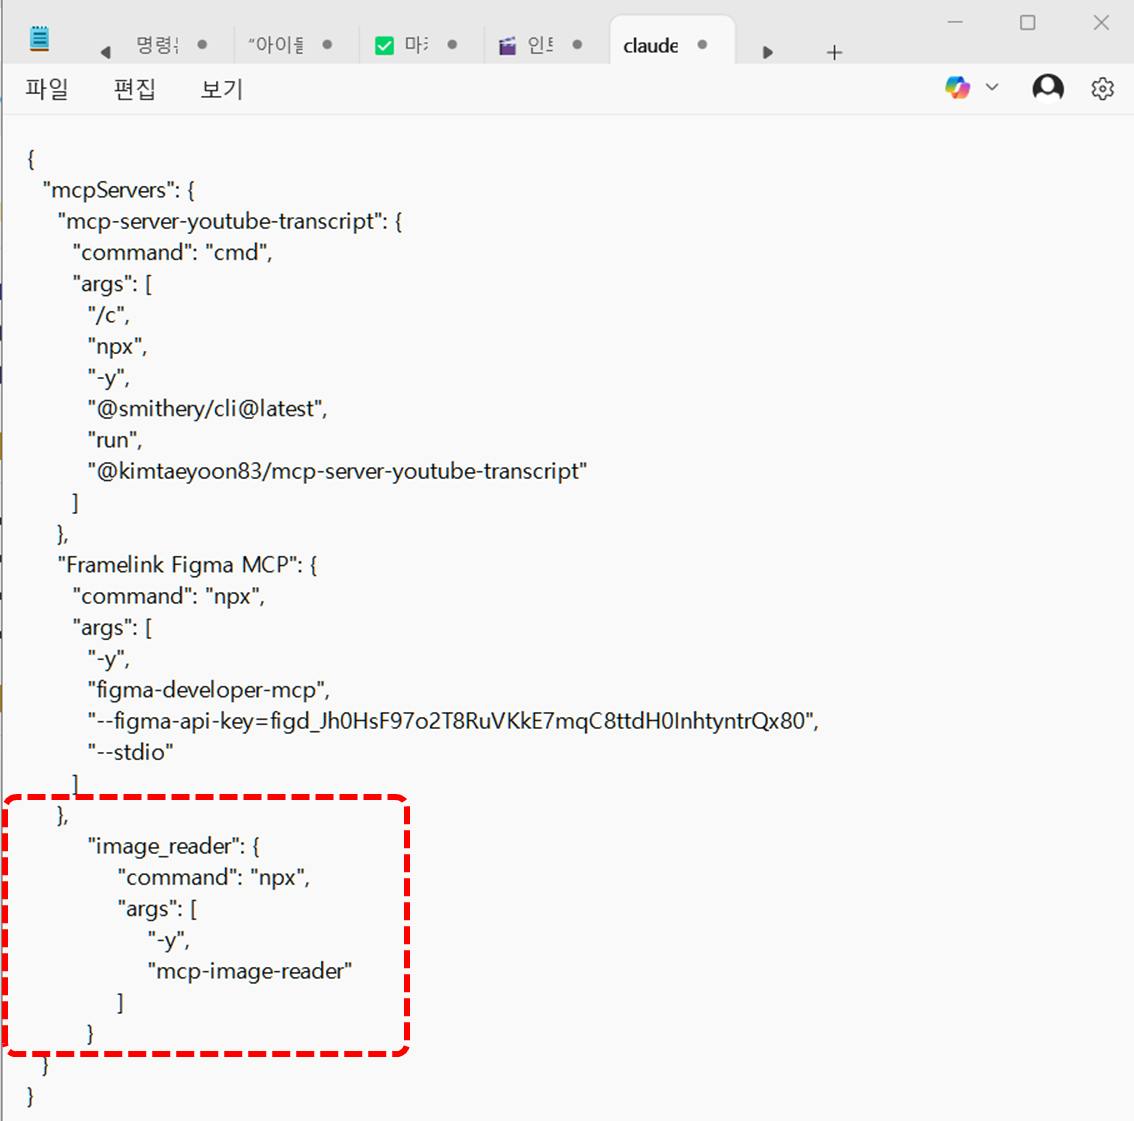Click the "command": "cmd" line
Viewport: 1134px width, 1121px height.
pyautogui.click(x=172, y=252)
